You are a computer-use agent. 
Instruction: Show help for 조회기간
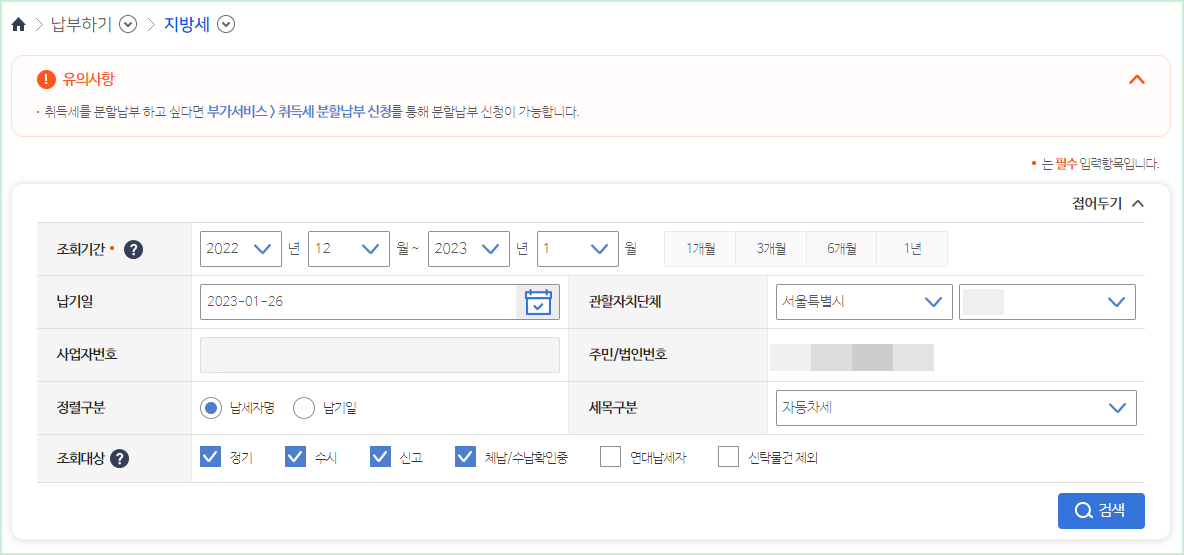tap(134, 249)
